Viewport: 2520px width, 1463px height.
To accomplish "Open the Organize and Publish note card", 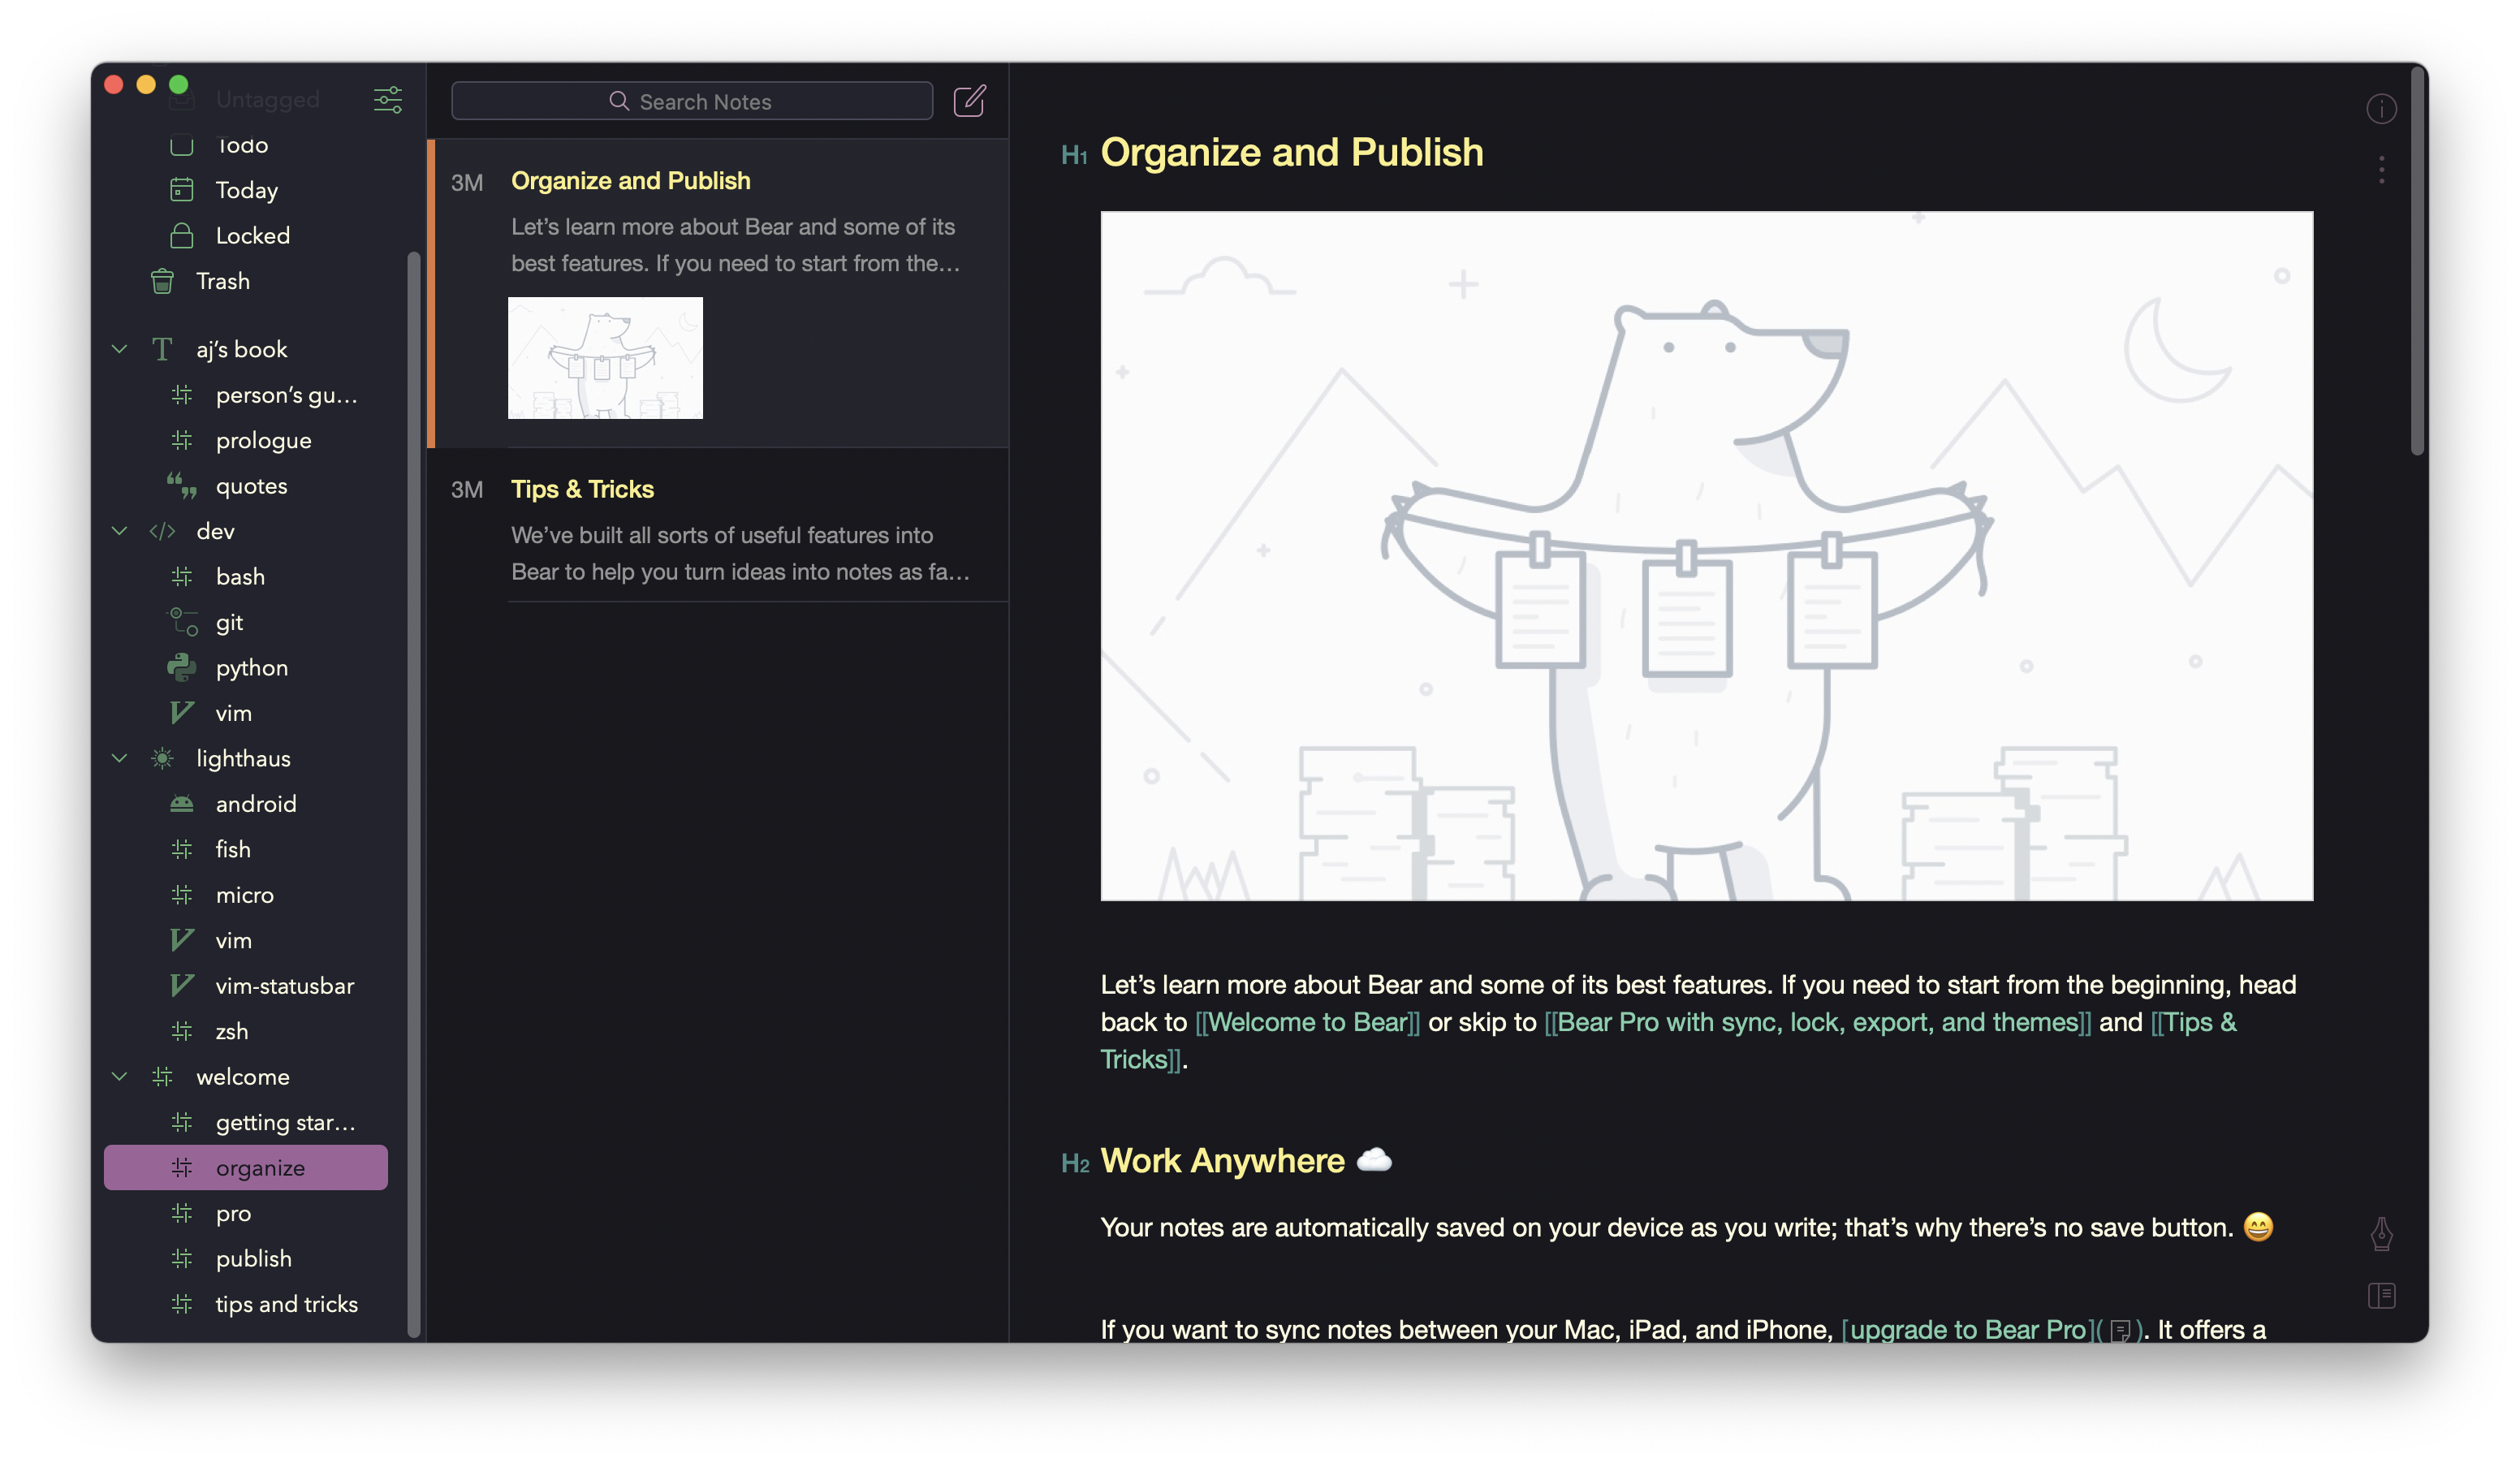I will 718,293.
